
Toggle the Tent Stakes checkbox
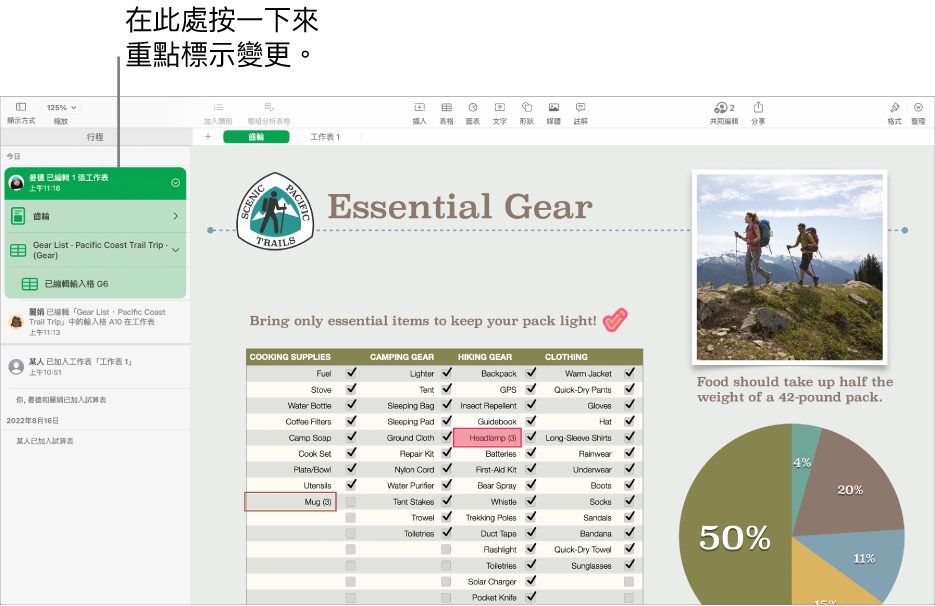(447, 501)
